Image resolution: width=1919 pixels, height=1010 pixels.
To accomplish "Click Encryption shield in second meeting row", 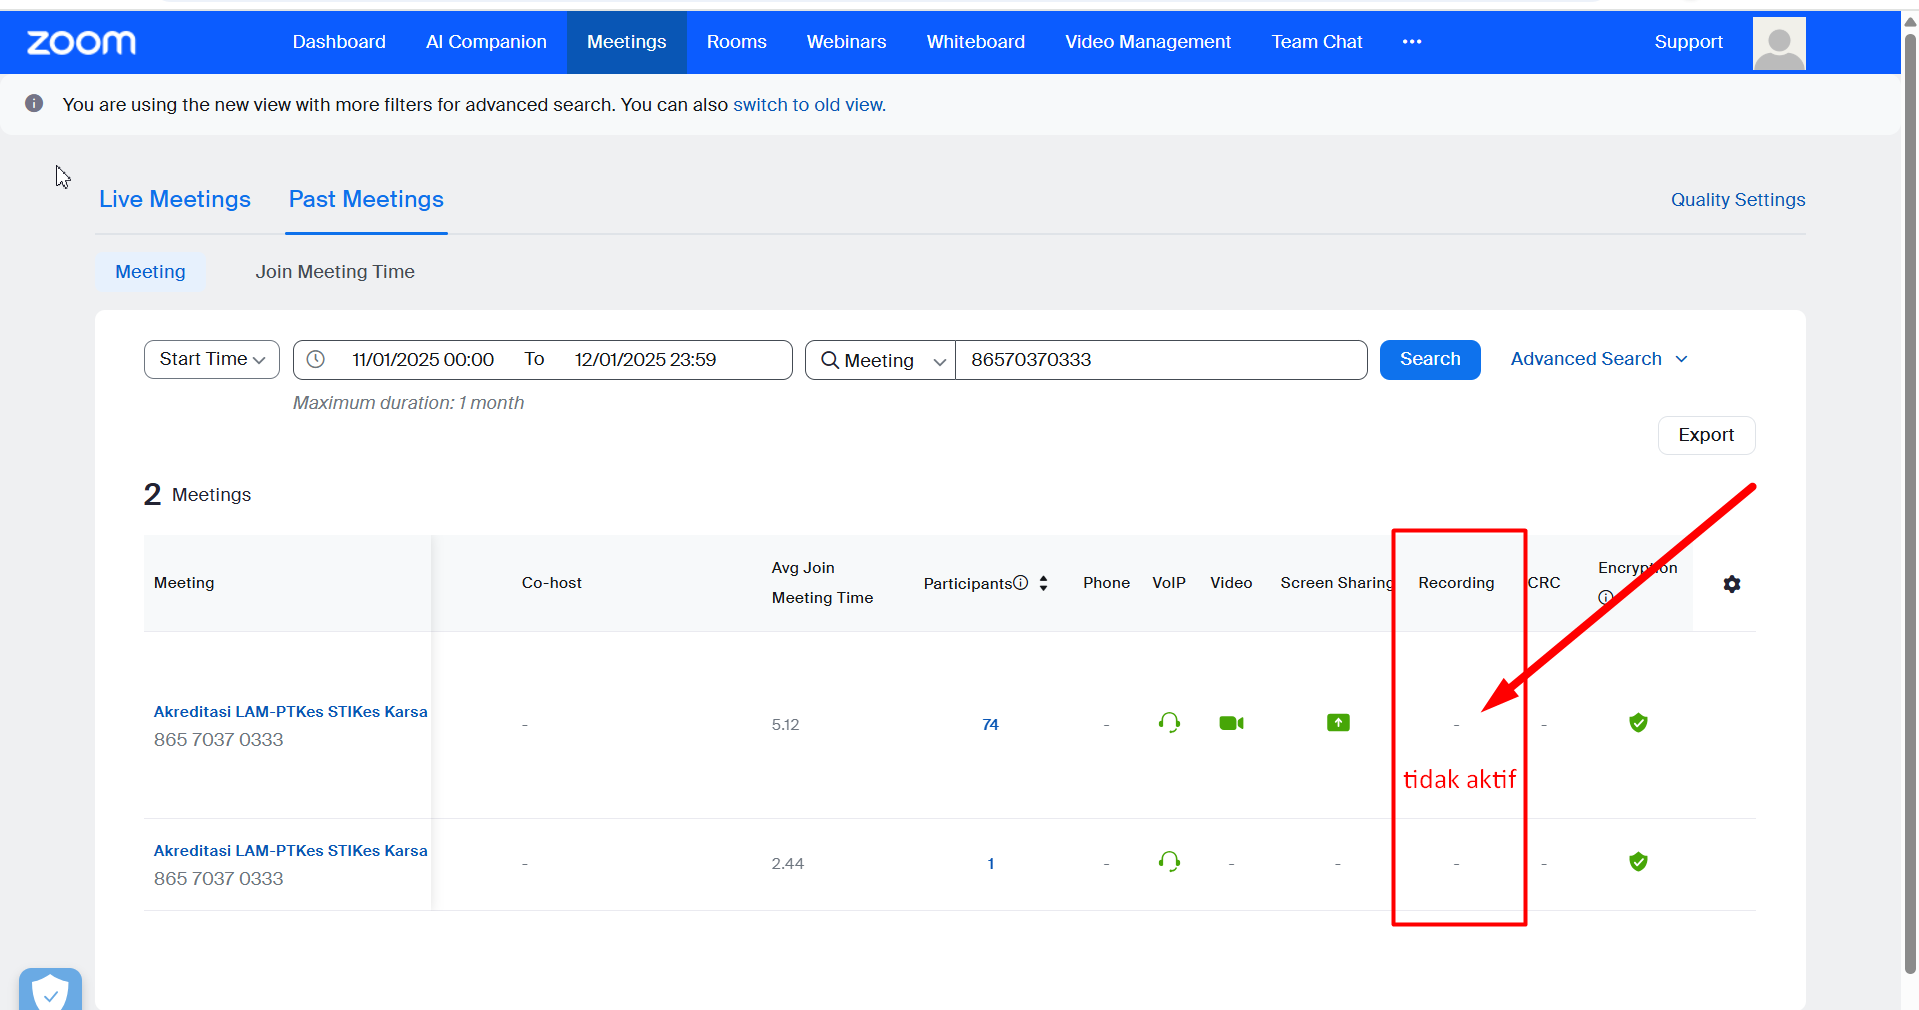I will pos(1638,862).
